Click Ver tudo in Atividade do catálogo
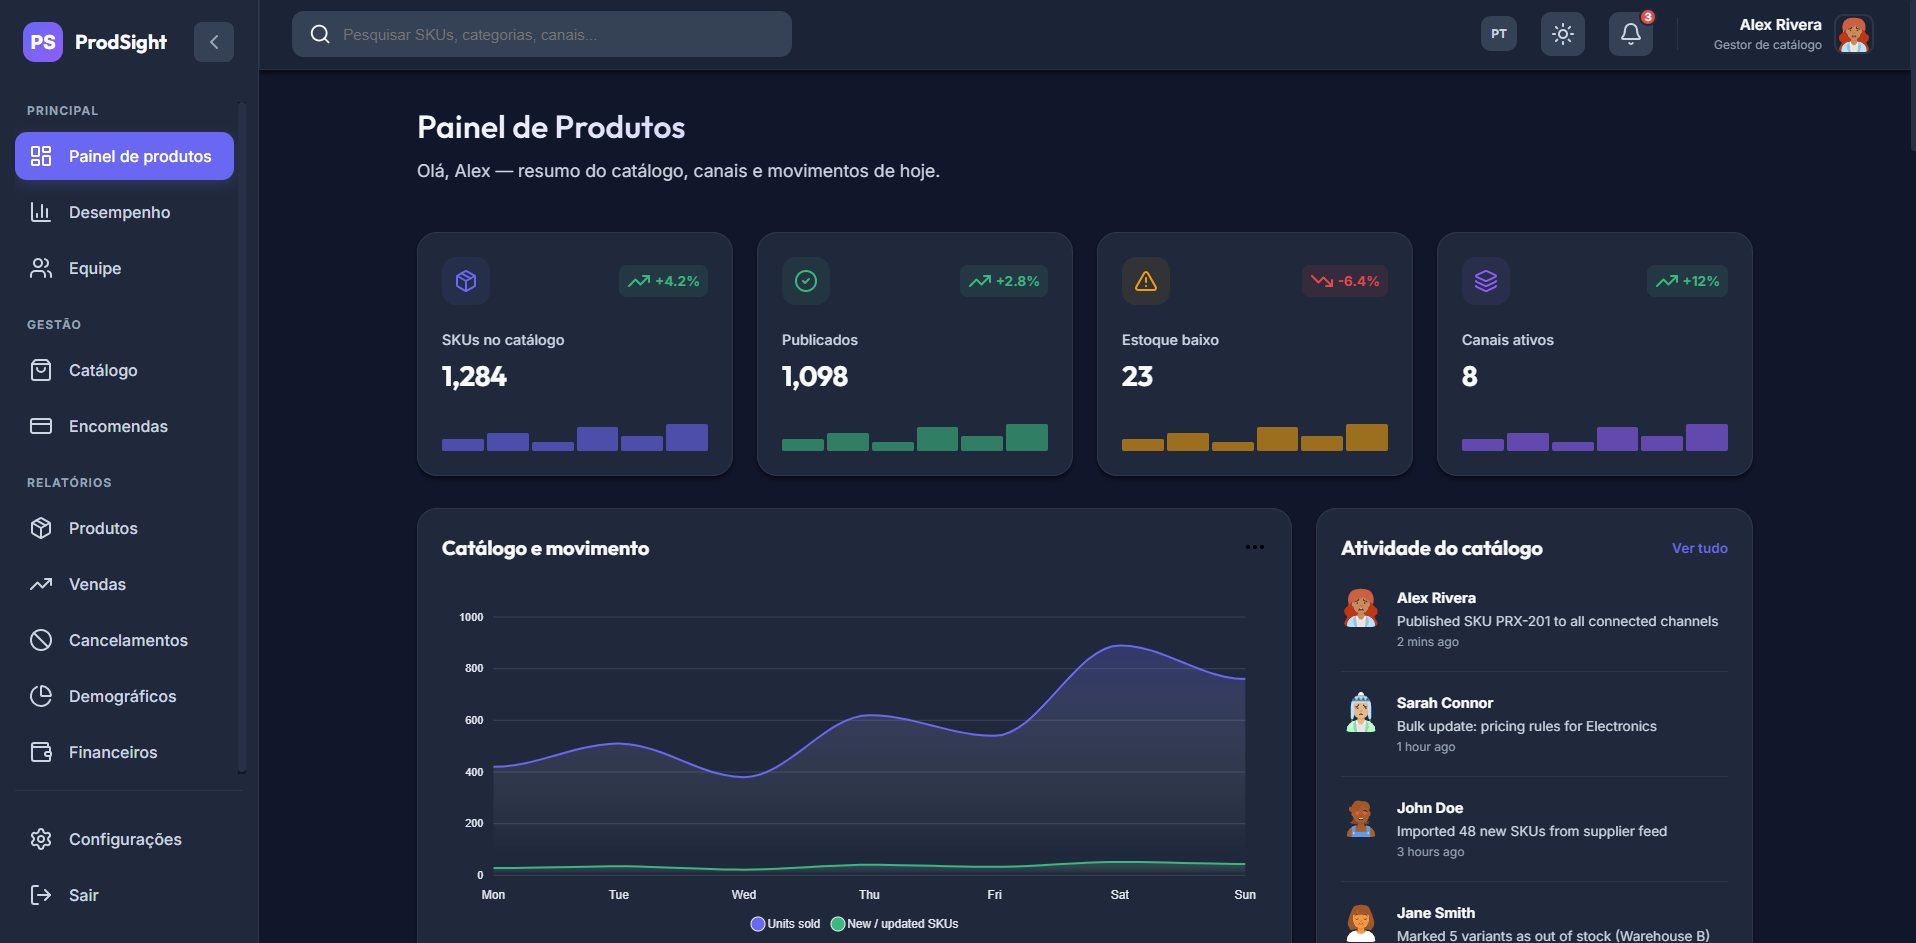Screen dimensions: 1916x943 click(1700, 548)
